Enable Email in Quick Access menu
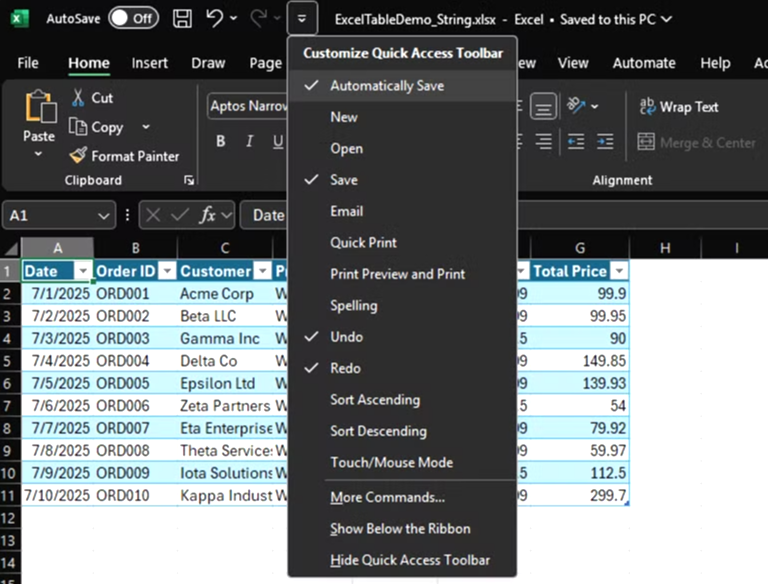Screen dimensions: 768x584 (x=402, y=211)
